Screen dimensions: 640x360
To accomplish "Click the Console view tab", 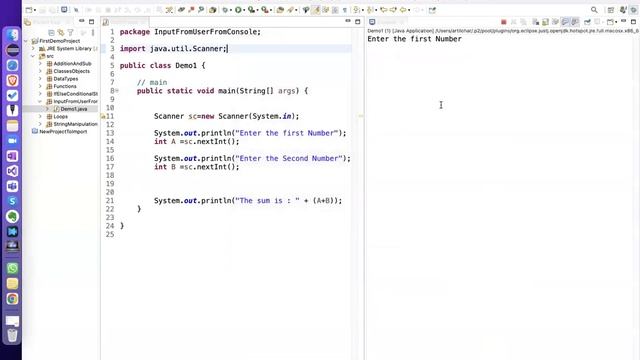I will [386, 22].
